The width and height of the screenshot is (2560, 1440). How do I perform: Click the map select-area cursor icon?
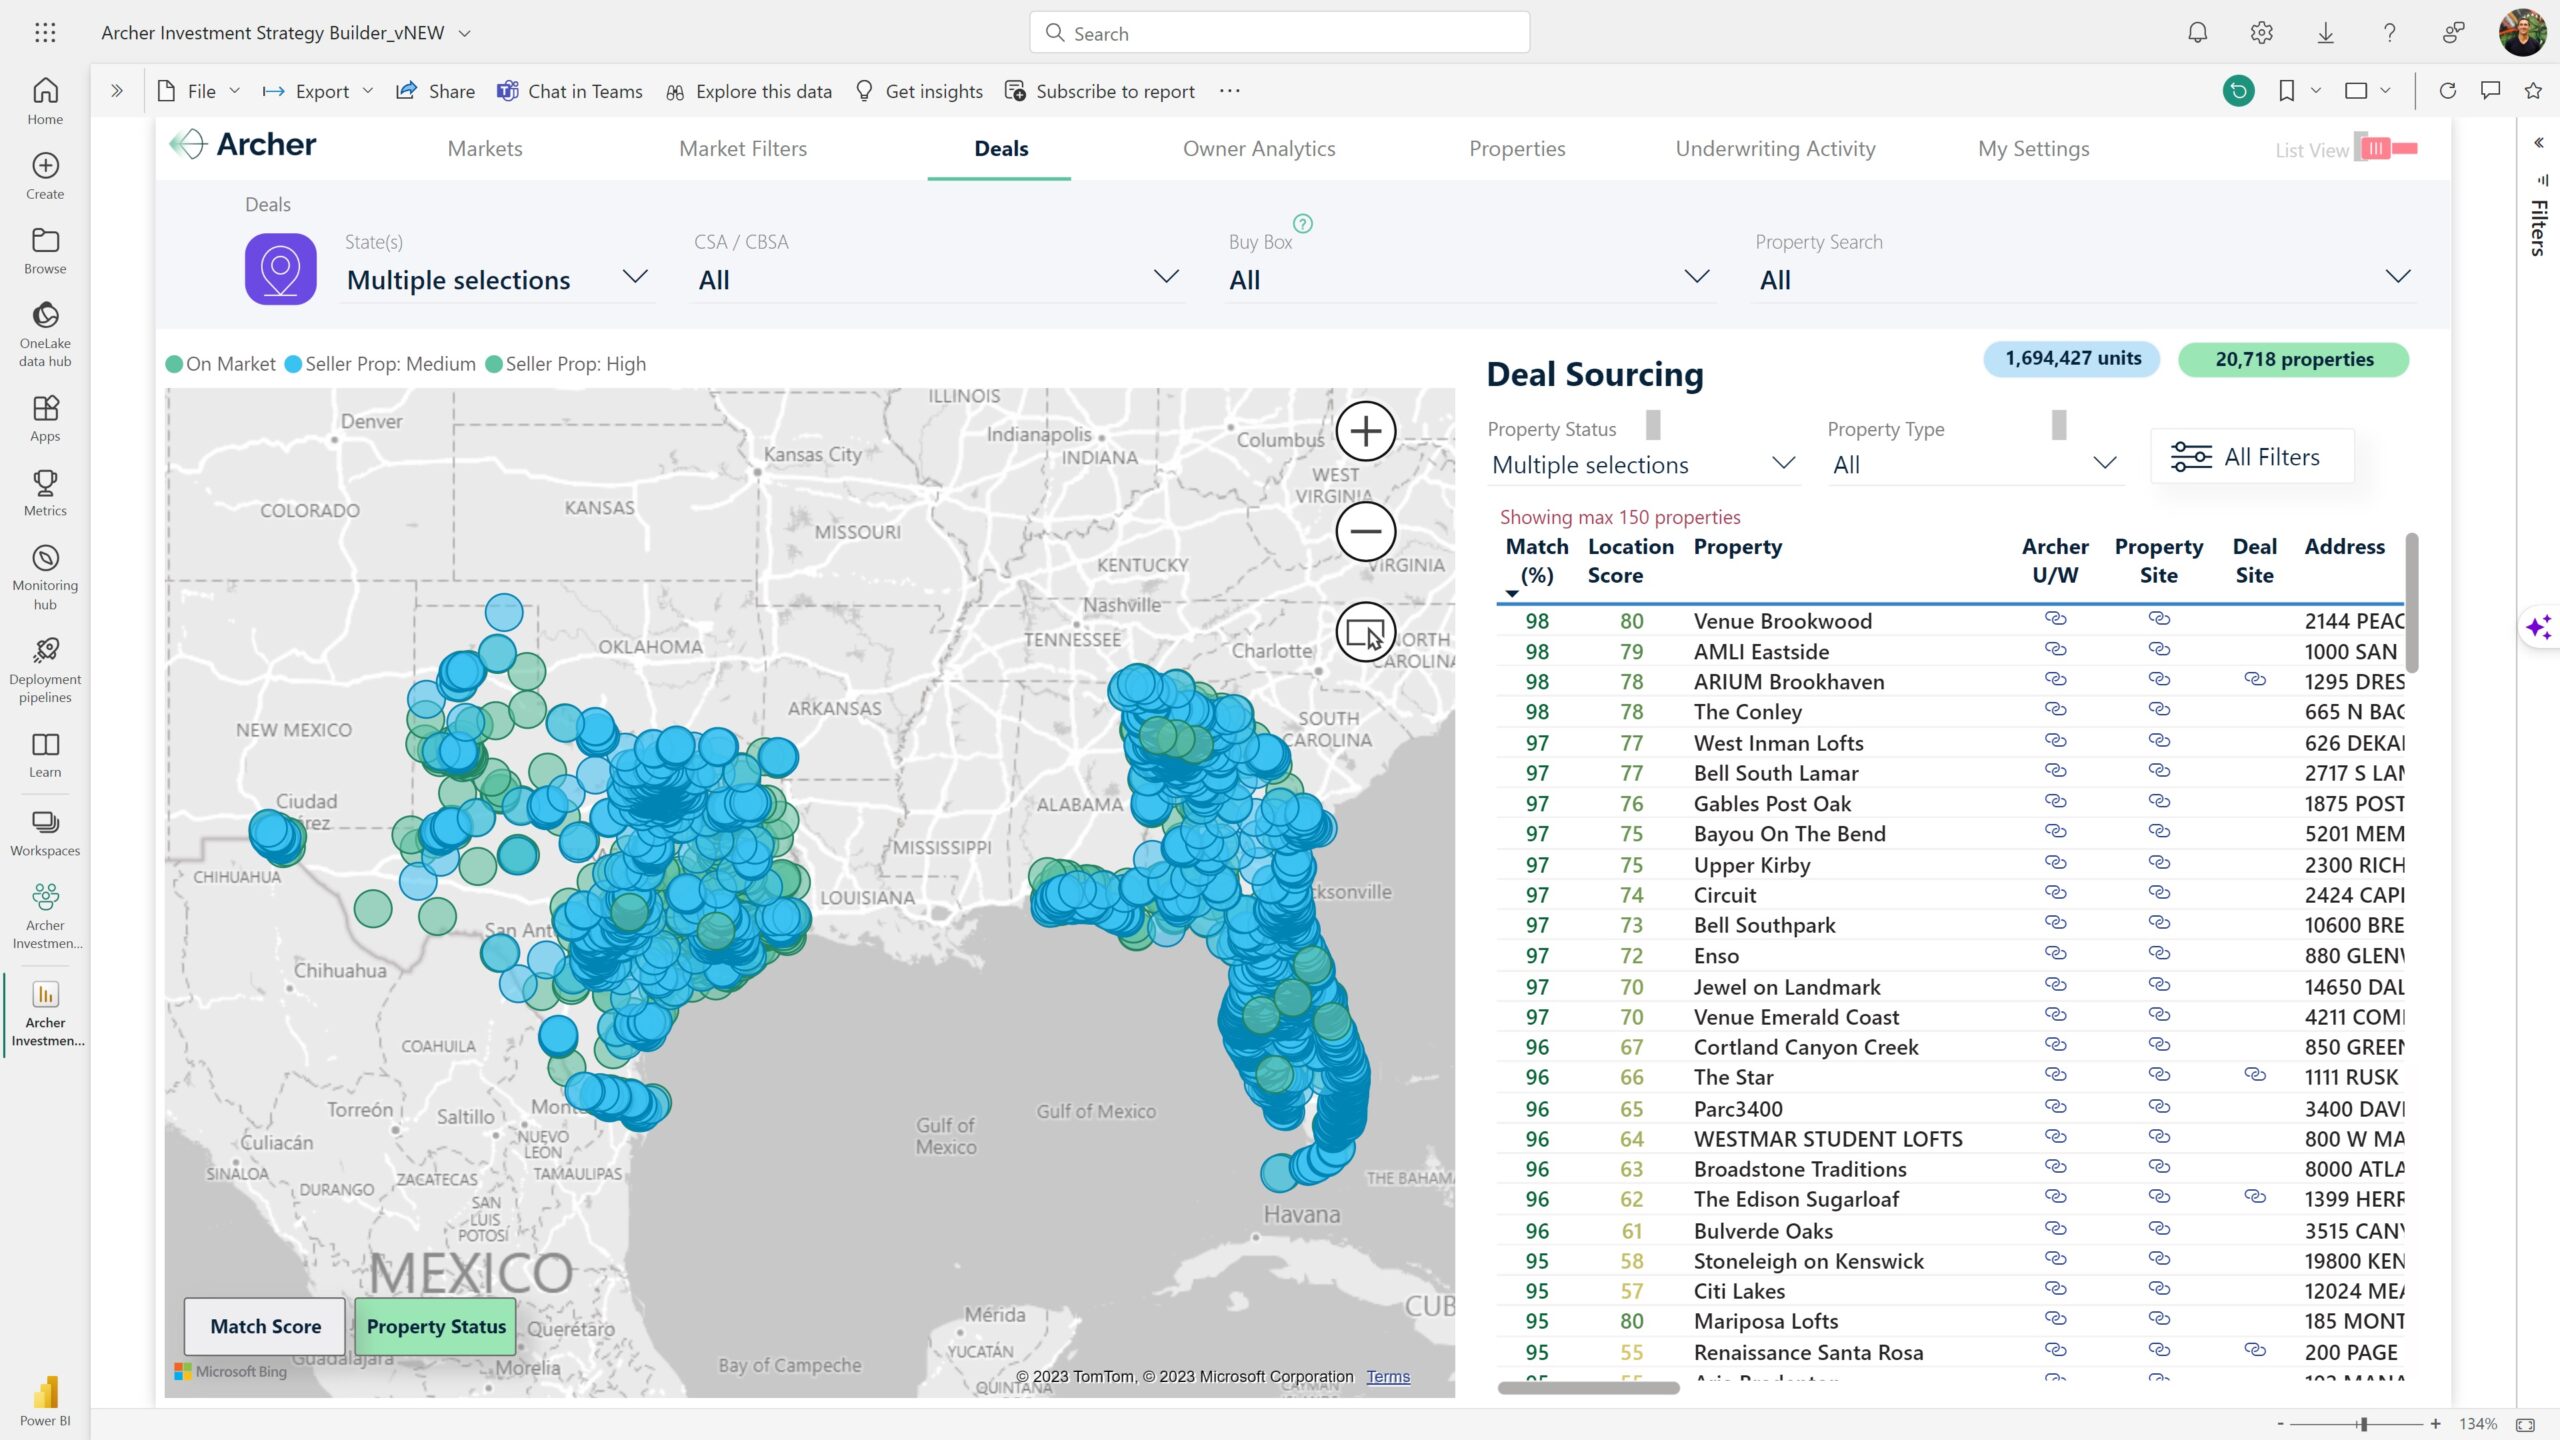[1365, 632]
